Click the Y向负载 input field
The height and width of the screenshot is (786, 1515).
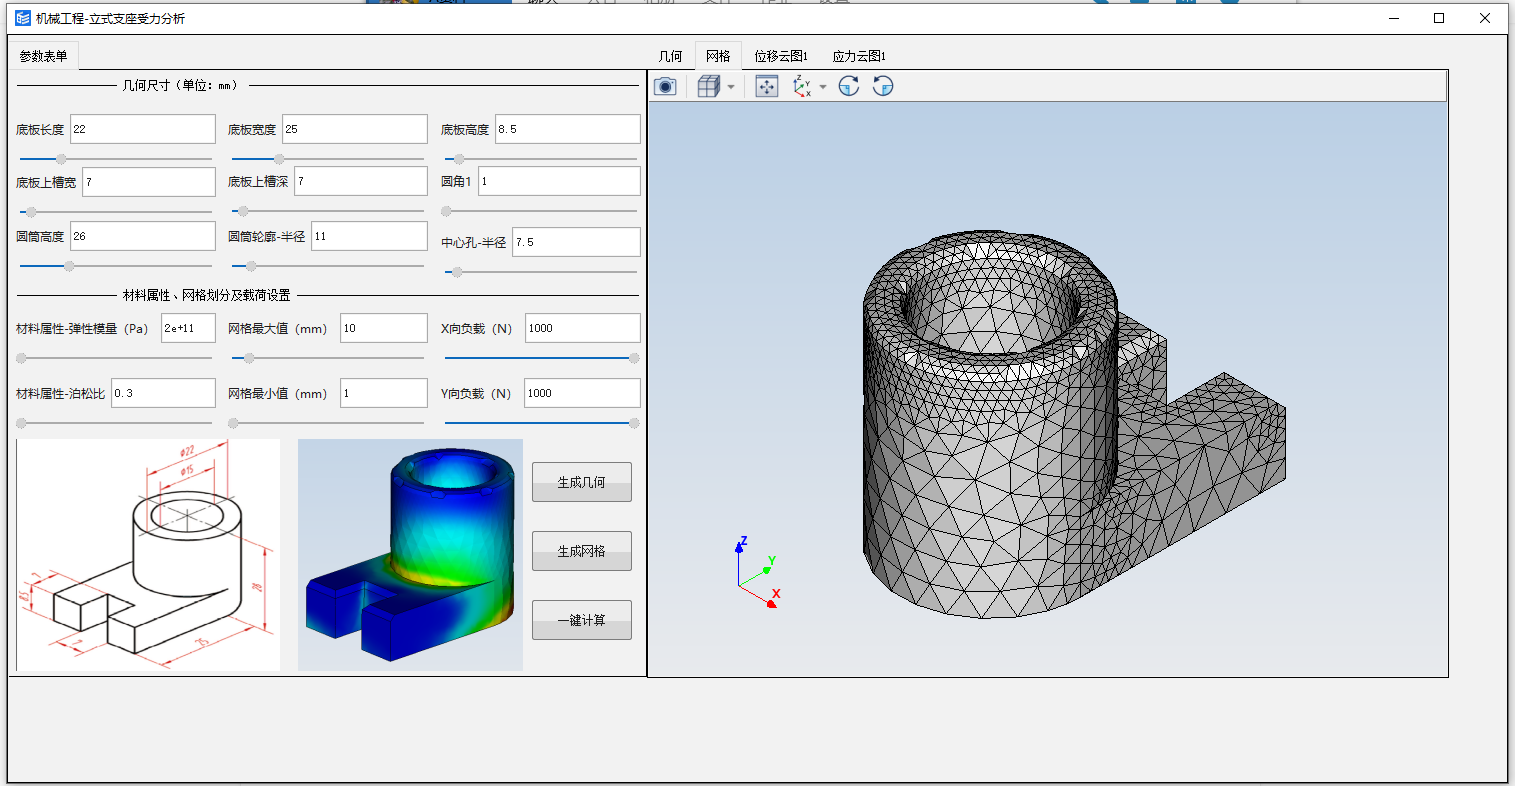point(583,393)
